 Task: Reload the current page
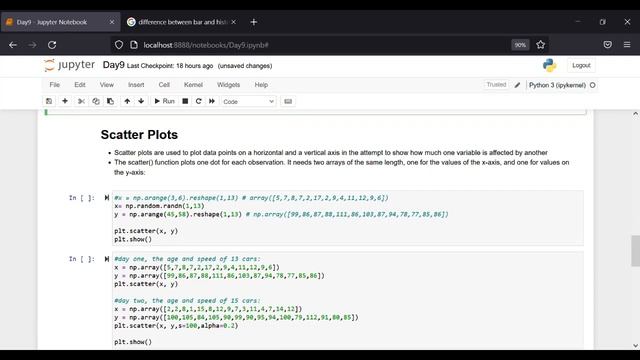52,45
